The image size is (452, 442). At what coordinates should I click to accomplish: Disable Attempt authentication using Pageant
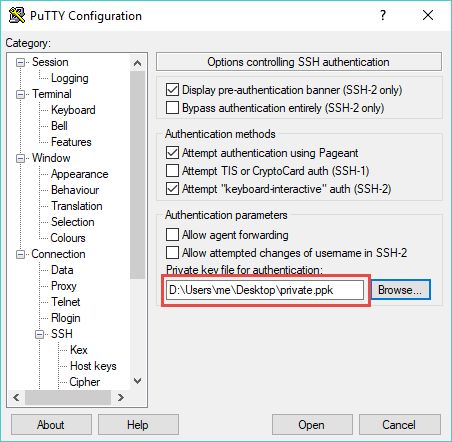click(x=172, y=153)
